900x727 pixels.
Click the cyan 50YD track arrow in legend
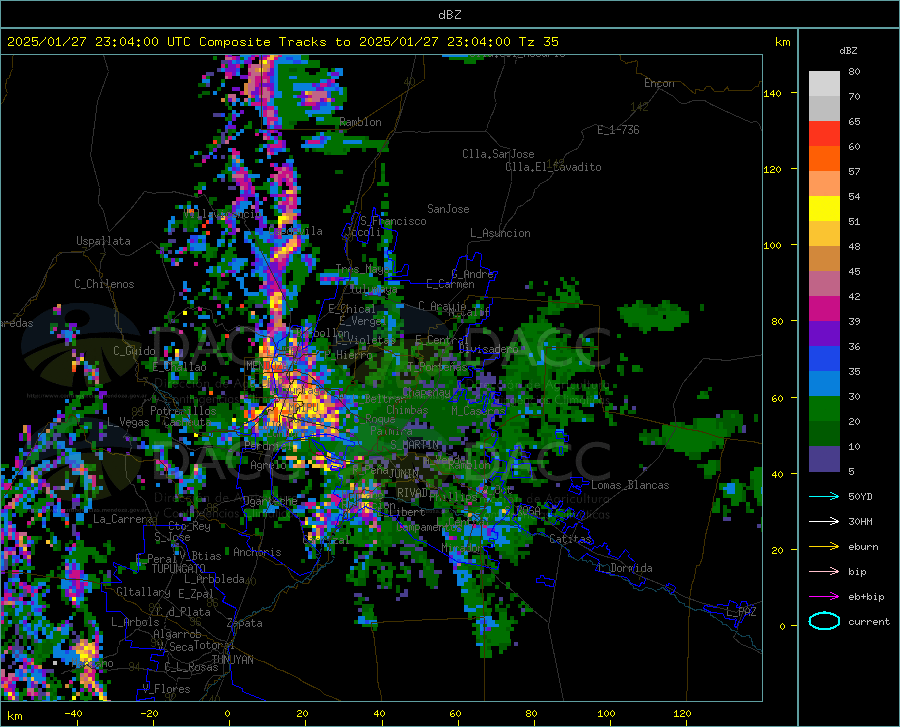824,496
